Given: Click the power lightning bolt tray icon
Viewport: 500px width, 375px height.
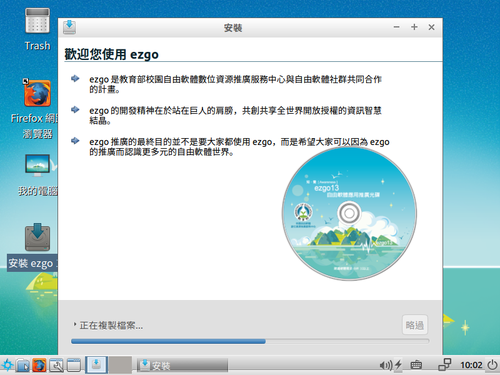Looking at the screenshot, I should (398, 365).
